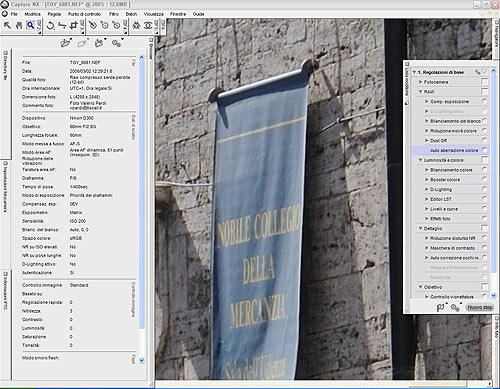500x389 pixels.
Task: Expand Controllo vignettatura settings
Action: [426, 296]
